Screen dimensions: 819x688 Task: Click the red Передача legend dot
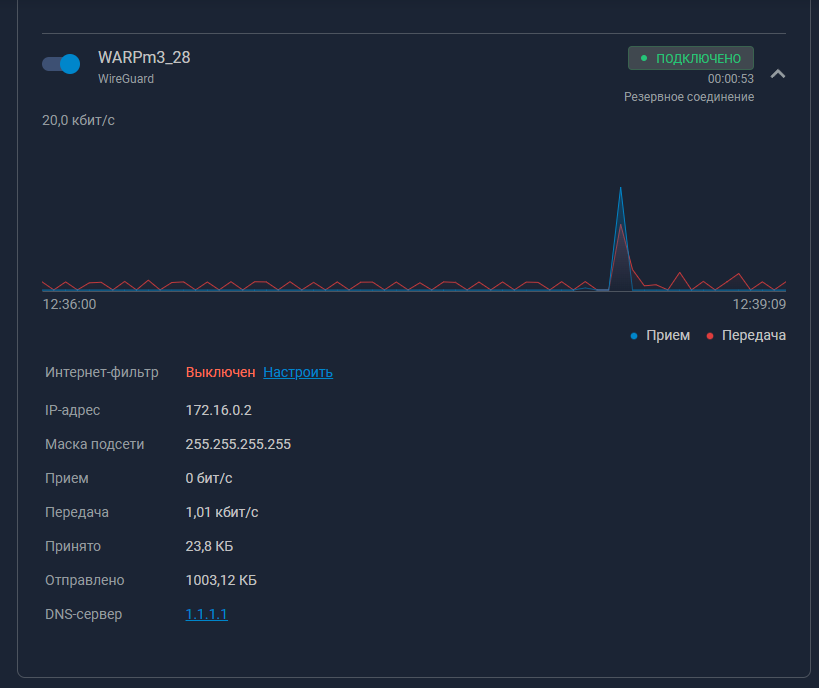710,336
